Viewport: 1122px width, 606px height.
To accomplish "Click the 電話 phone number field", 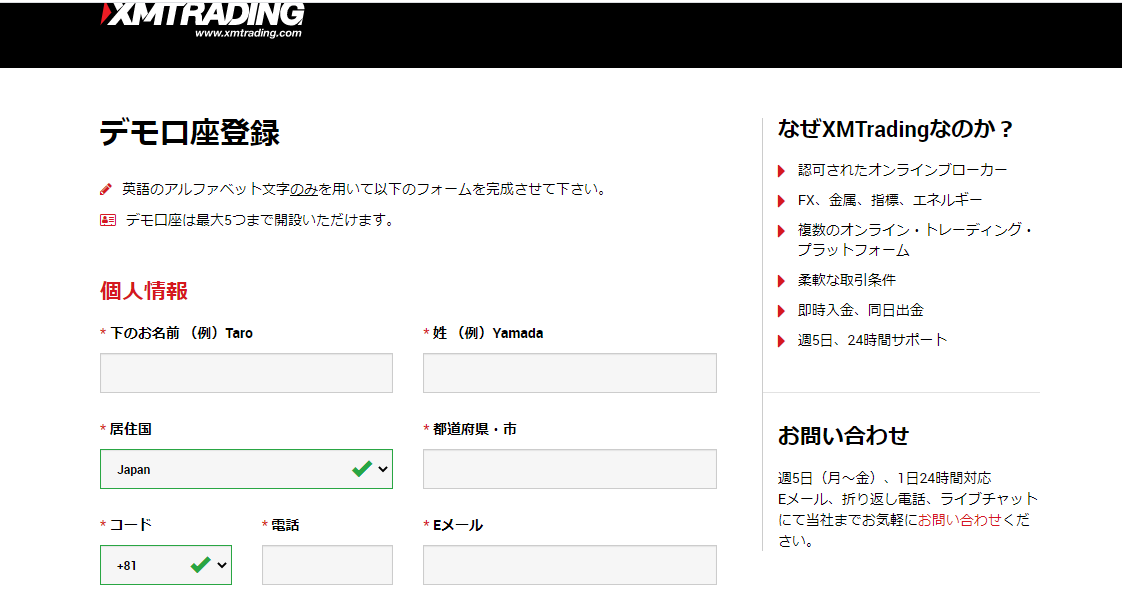I will point(326,564).
